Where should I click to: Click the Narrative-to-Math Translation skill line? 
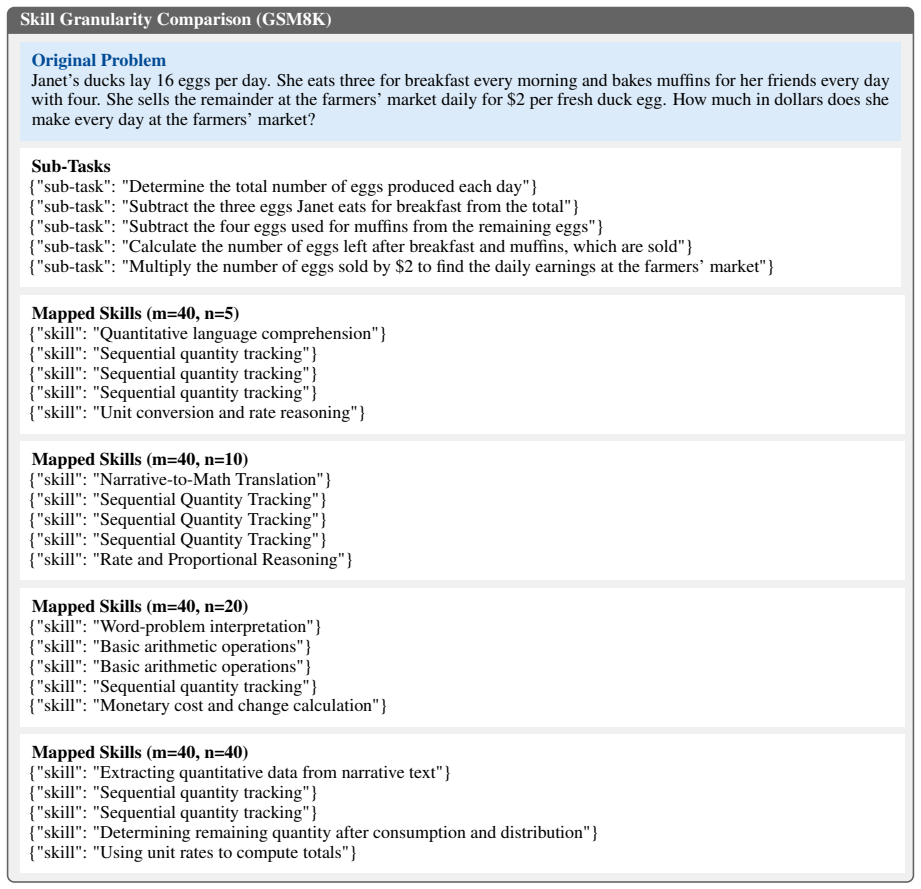(180, 480)
